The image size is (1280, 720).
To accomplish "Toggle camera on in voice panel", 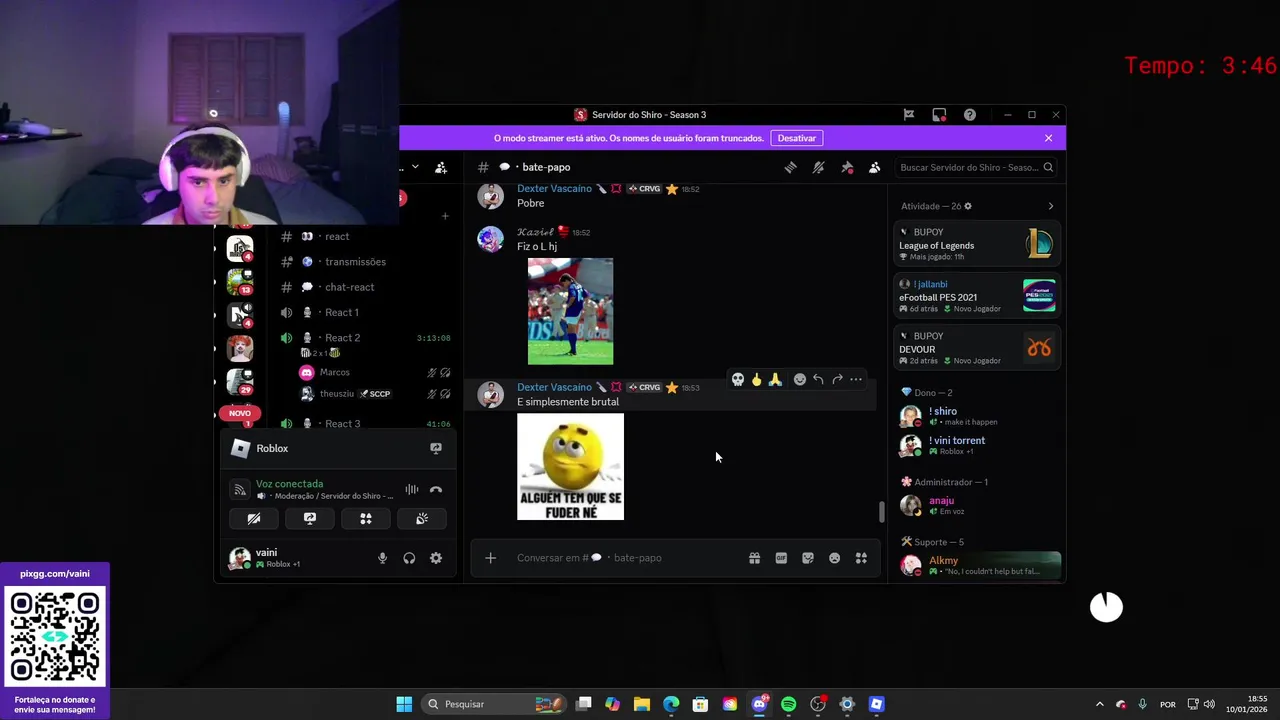I will (254, 518).
